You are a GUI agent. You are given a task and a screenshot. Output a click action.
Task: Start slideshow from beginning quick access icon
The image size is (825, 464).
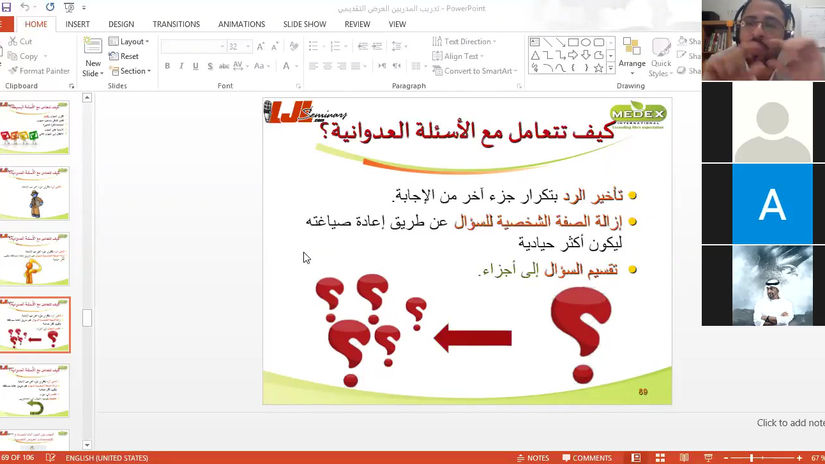tap(69, 7)
